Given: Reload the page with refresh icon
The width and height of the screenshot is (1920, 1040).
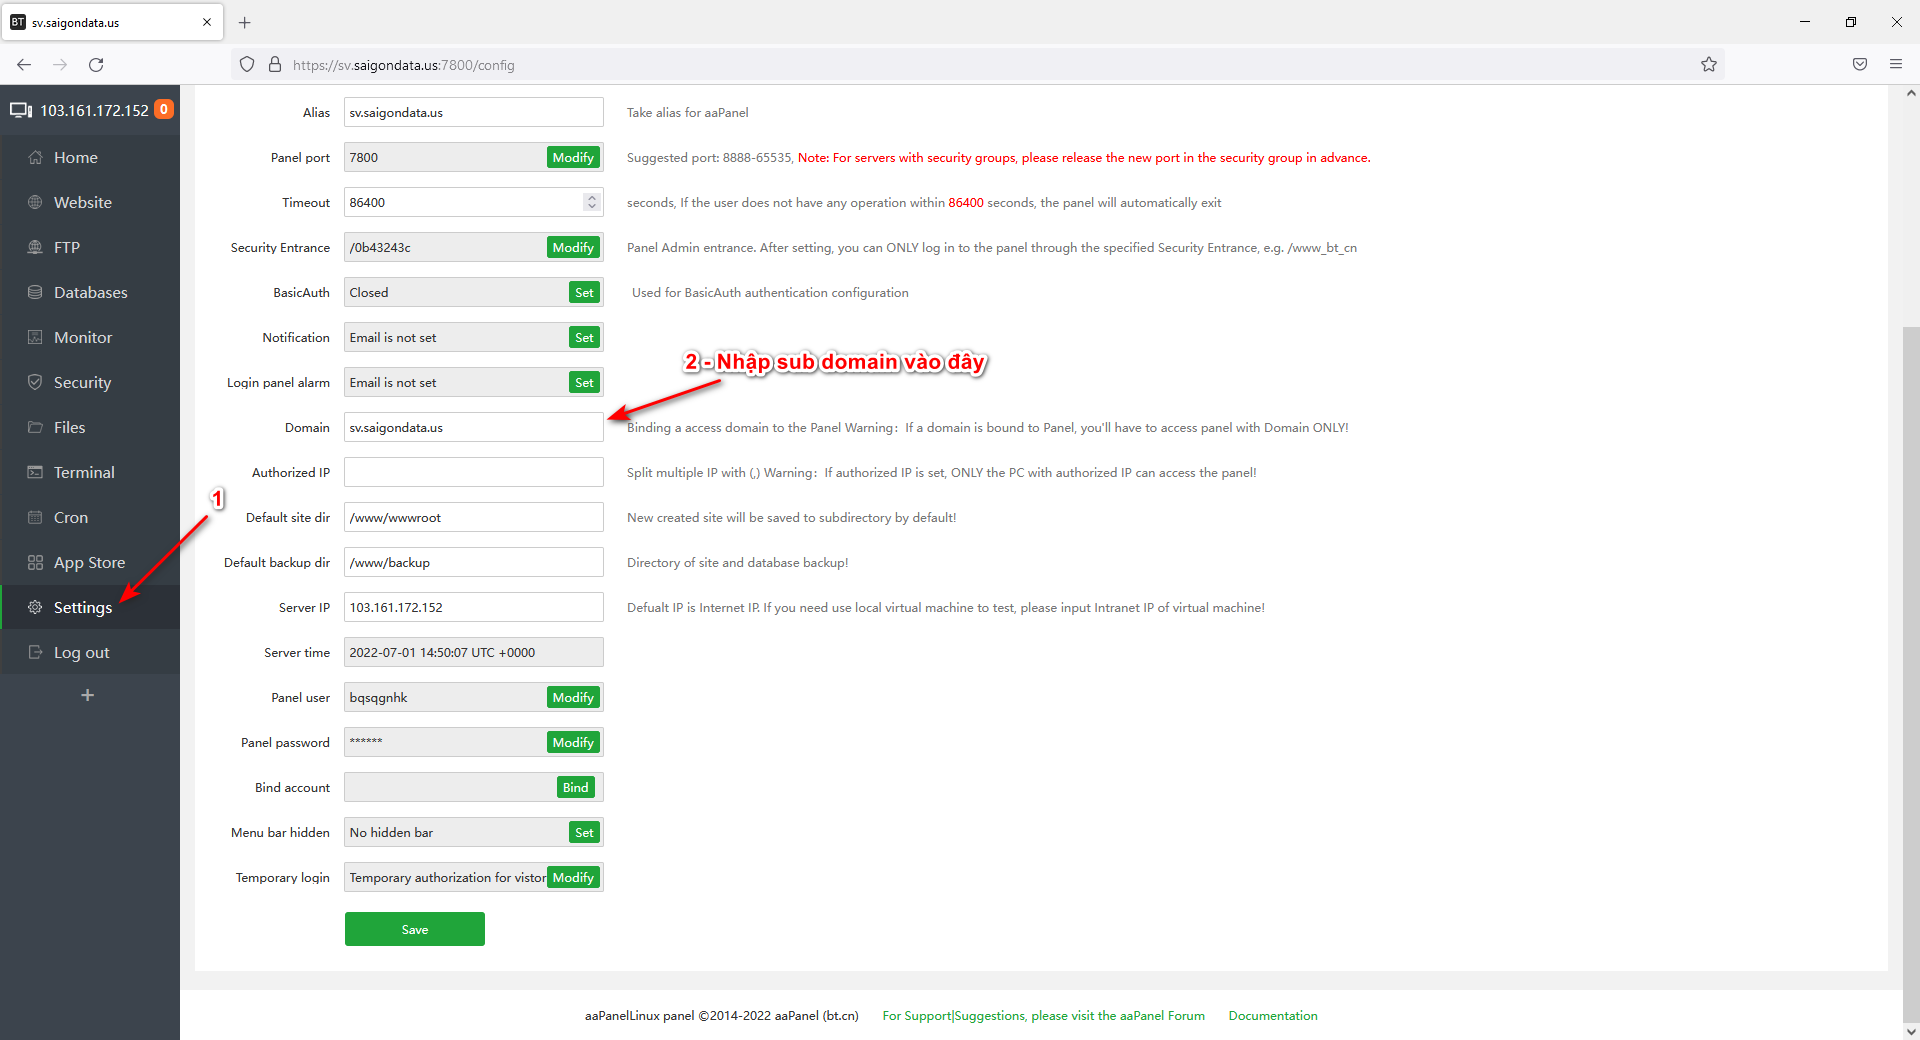Looking at the screenshot, I should [96, 65].
